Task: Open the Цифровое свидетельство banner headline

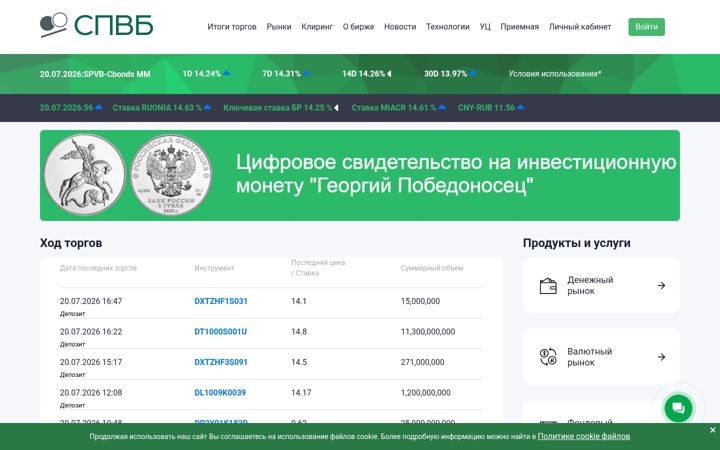Action: pyautogui.click(x=456, y=174)
